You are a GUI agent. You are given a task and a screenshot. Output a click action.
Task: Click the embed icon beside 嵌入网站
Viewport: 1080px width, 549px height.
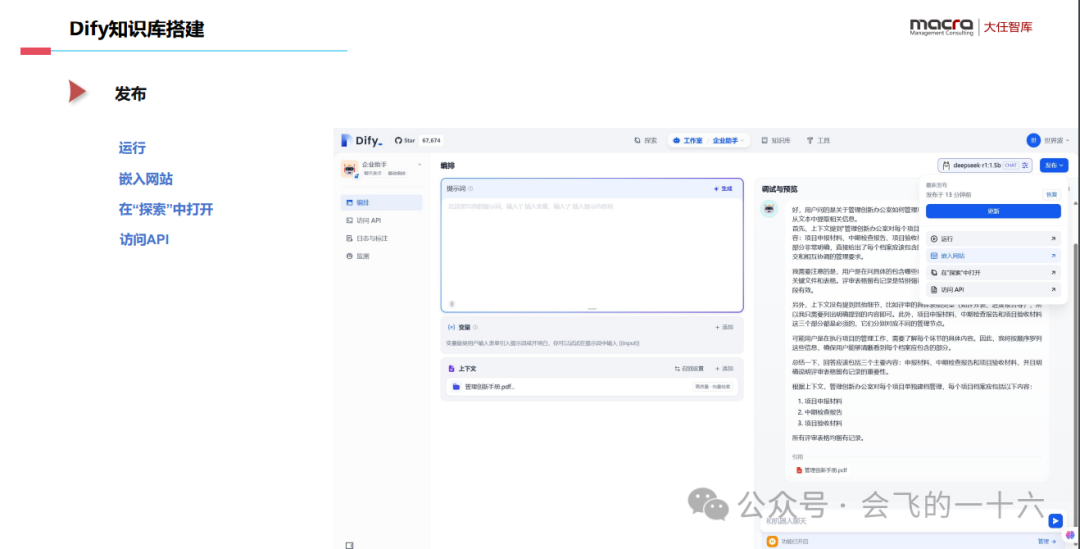[x=934, y=255]
